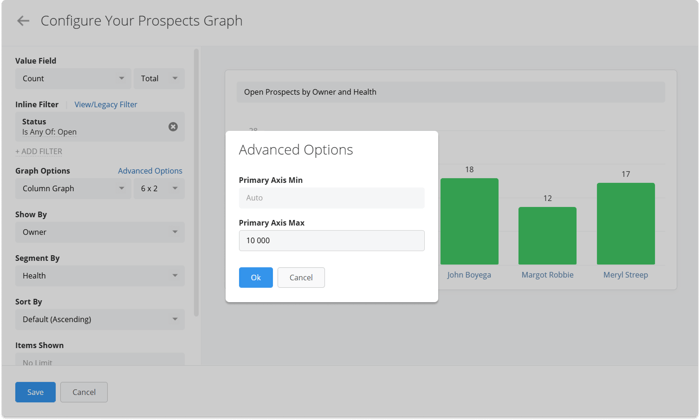The width and height of the screenshot is (700, 420).
Task: Click the back arrow icon
Action: tap(23, 21)
